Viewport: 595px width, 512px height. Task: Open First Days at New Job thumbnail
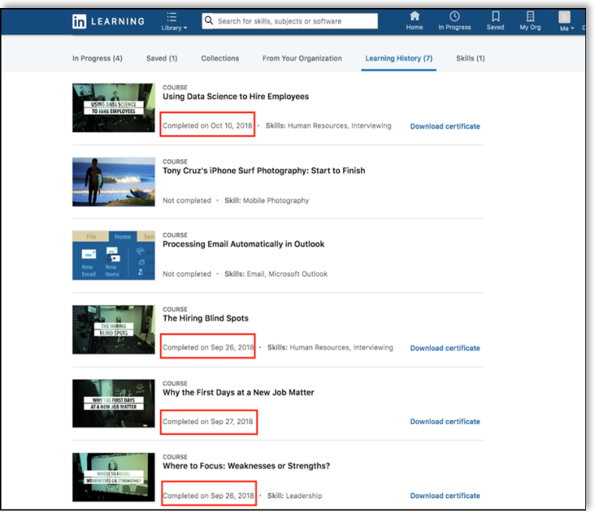(113, 403)
